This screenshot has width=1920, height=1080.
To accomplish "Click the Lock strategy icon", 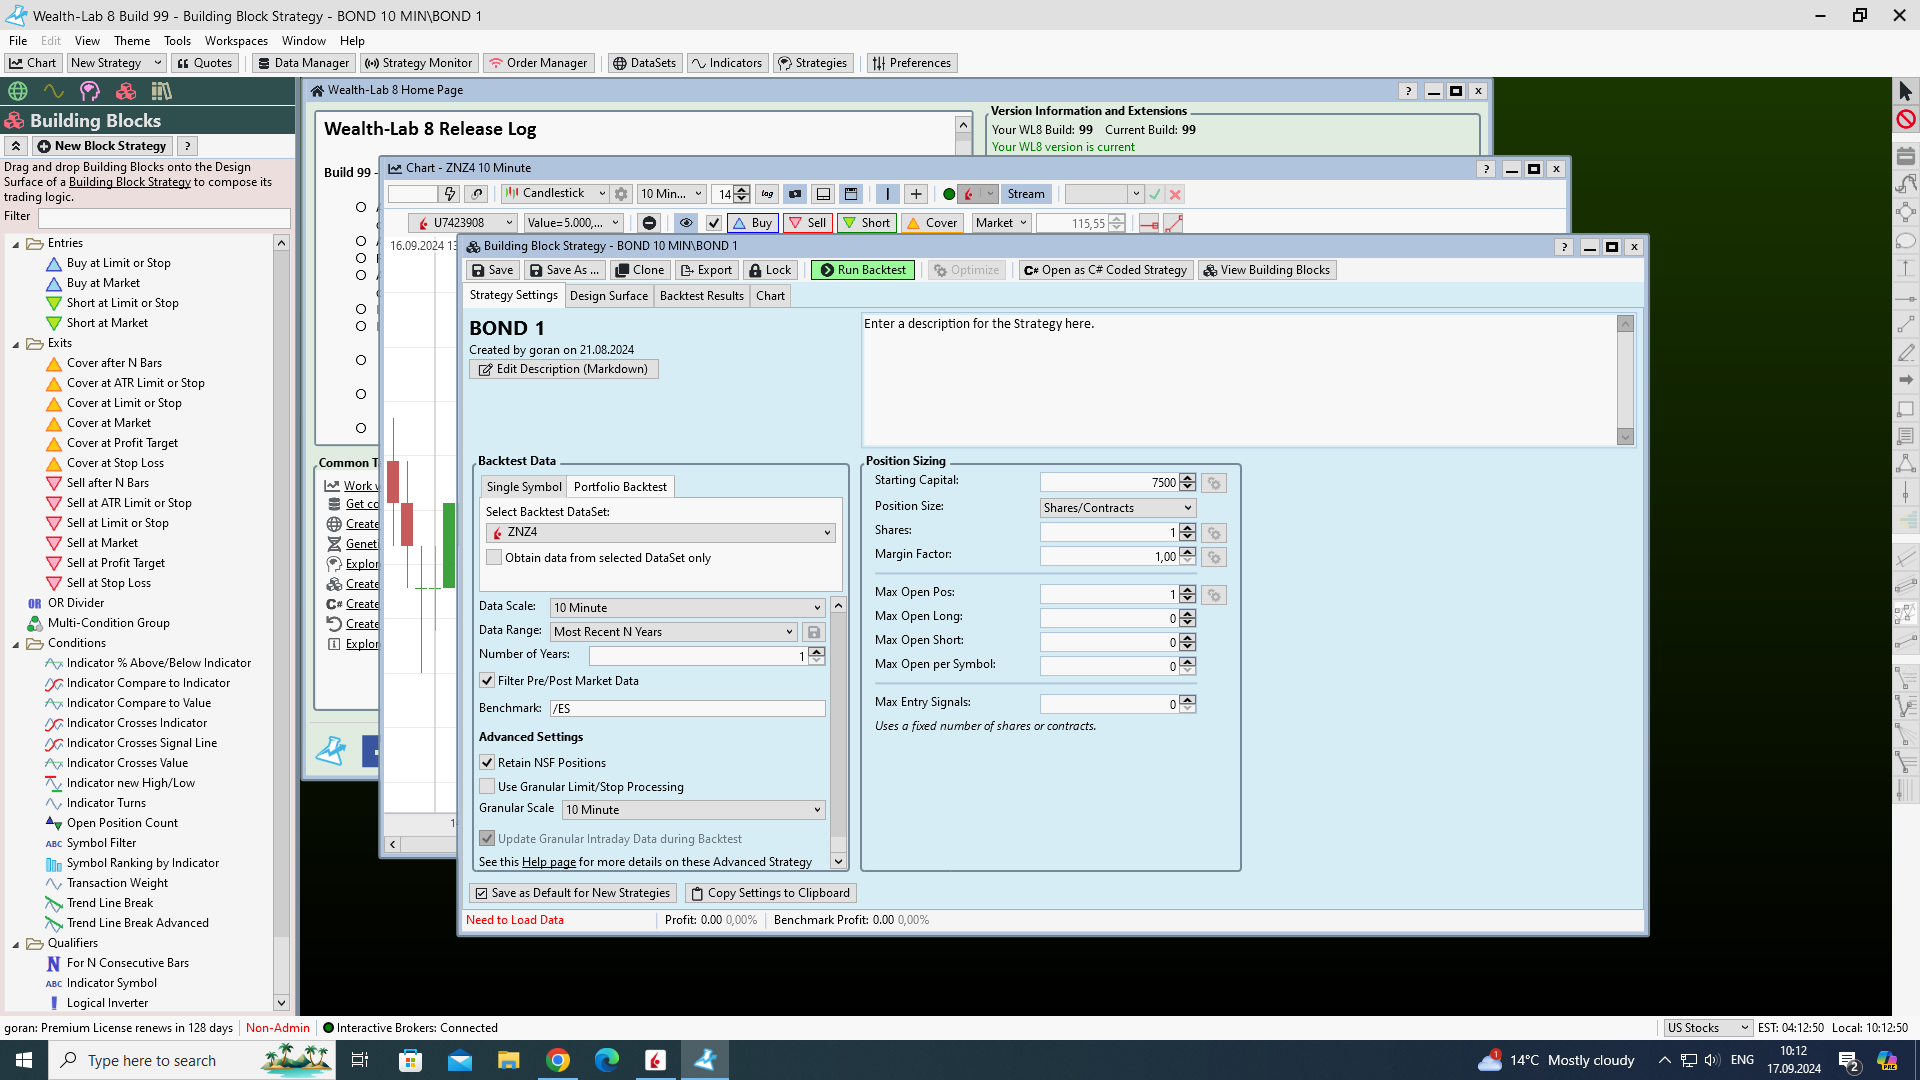I will pyautogui.click(x=769, y=270).
